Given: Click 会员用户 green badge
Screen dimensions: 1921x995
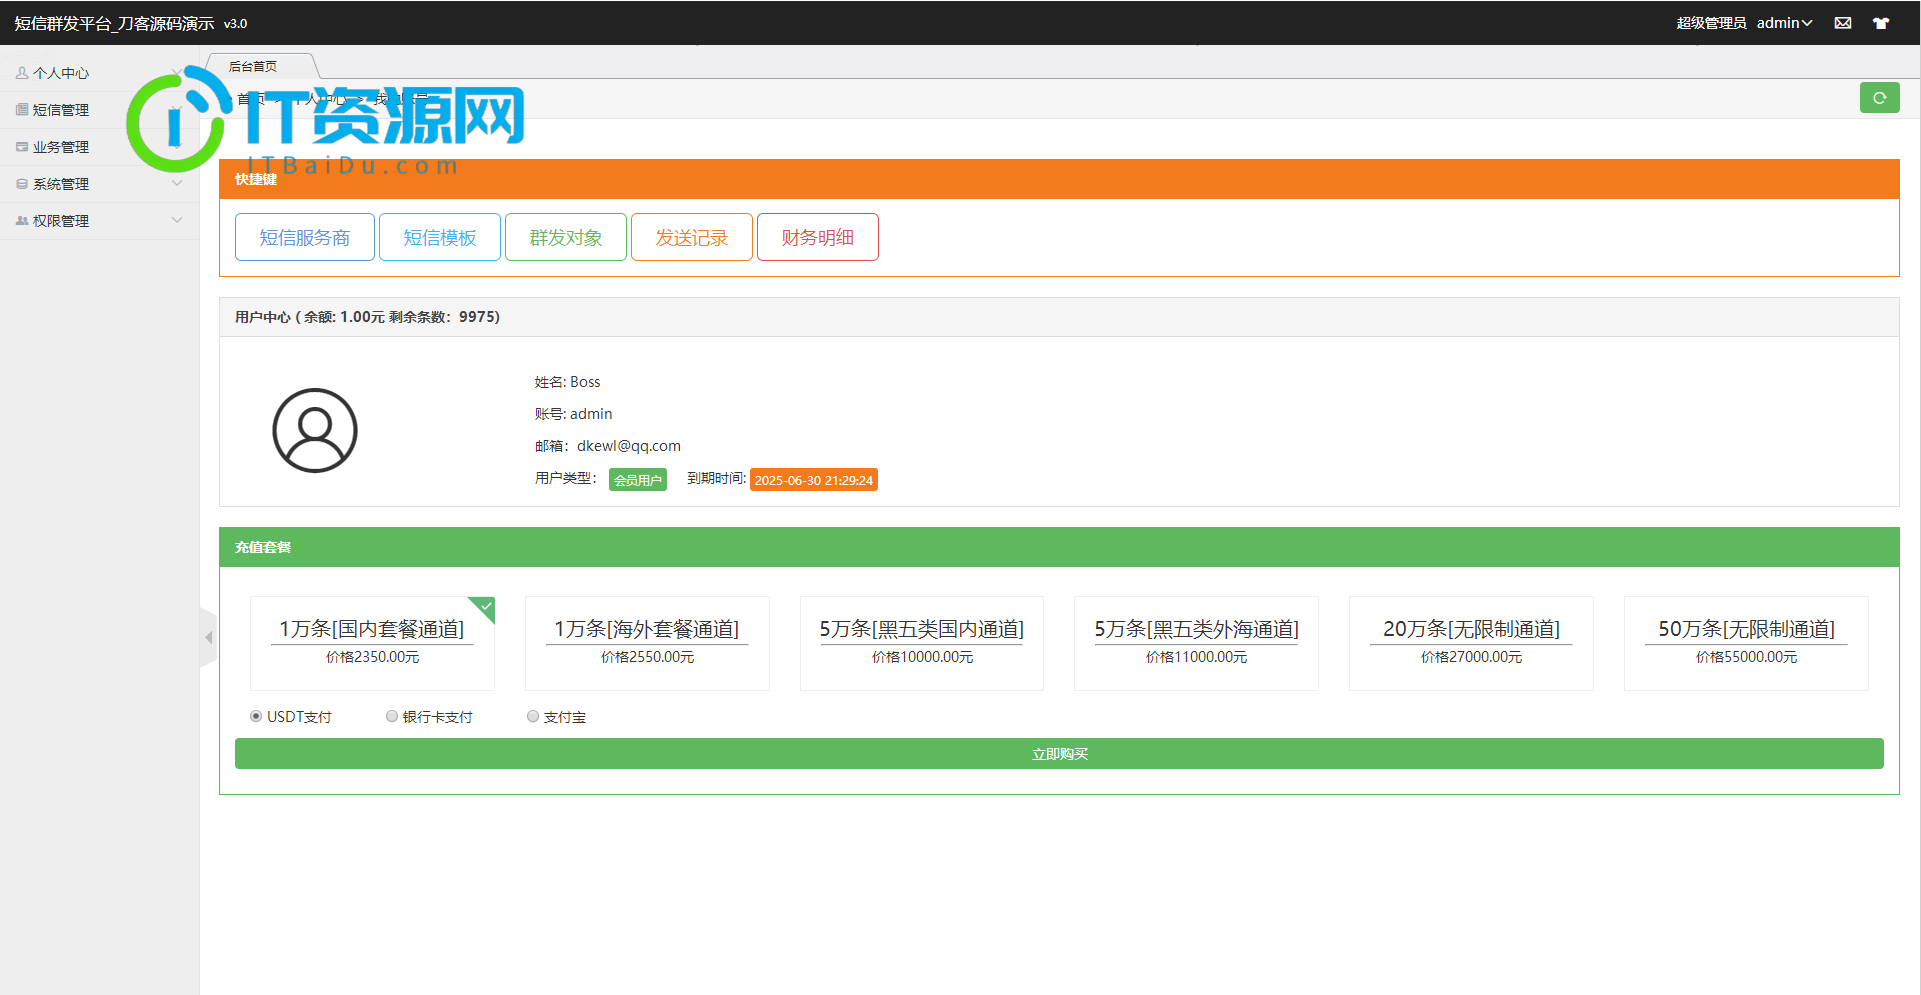Looking at the screenshot, I should point(638,480).
